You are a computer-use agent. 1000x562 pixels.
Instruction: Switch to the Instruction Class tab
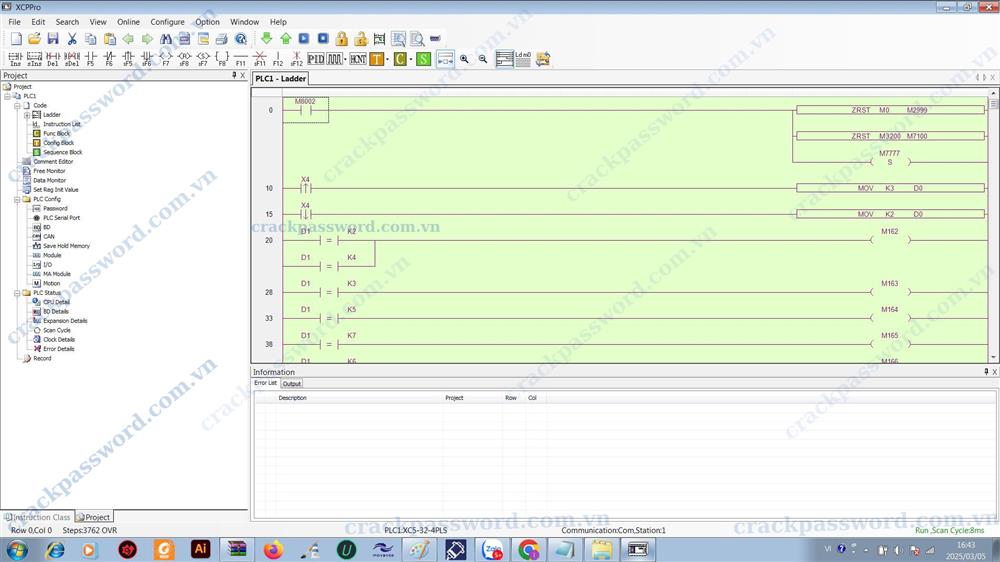pyautogui.click(x=41, y=517)
